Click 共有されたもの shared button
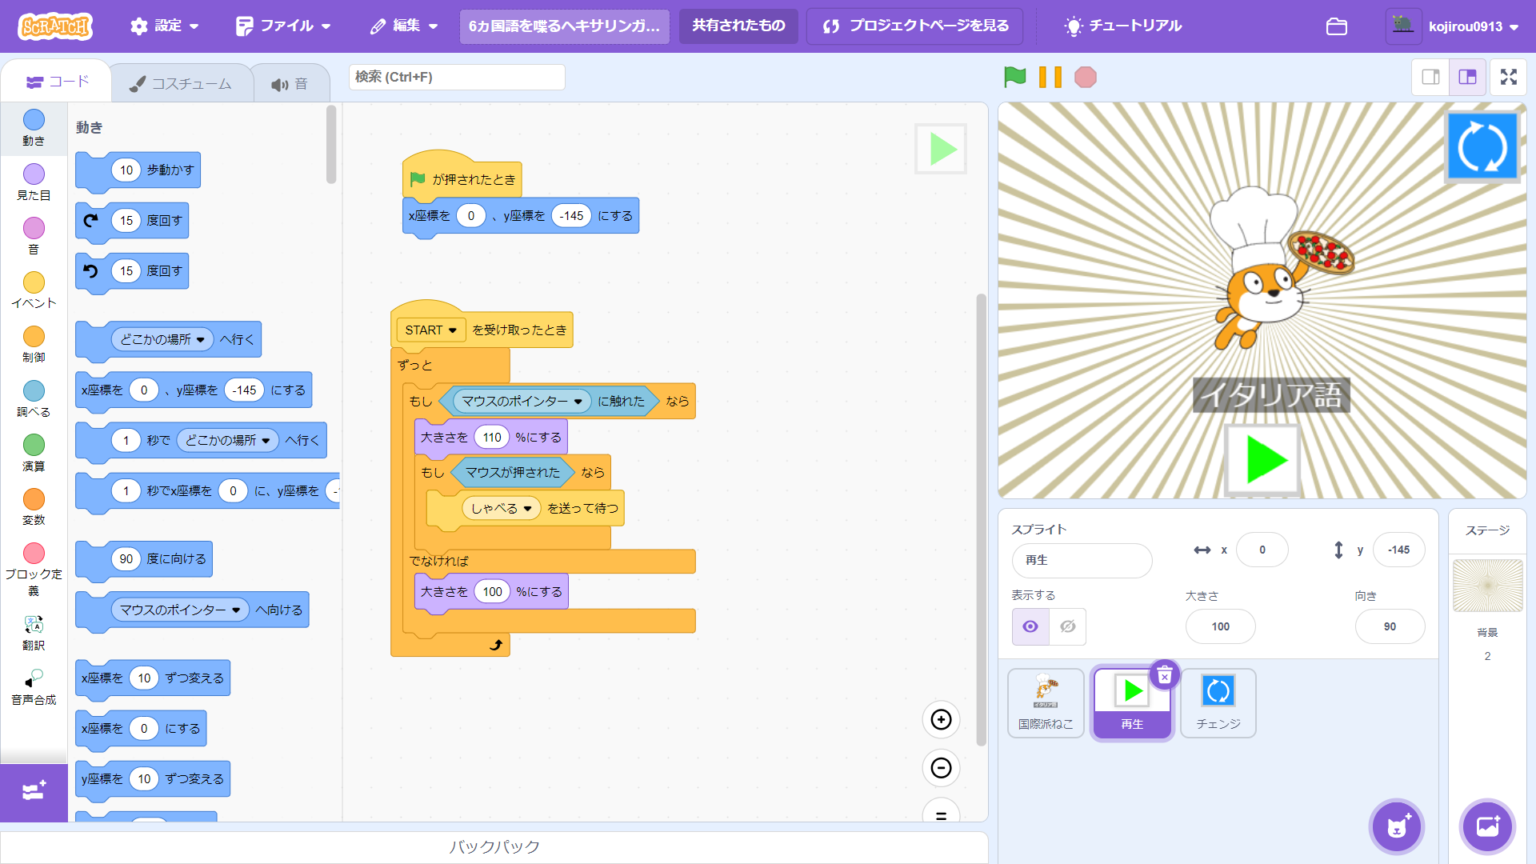 [x=739, y=26]
